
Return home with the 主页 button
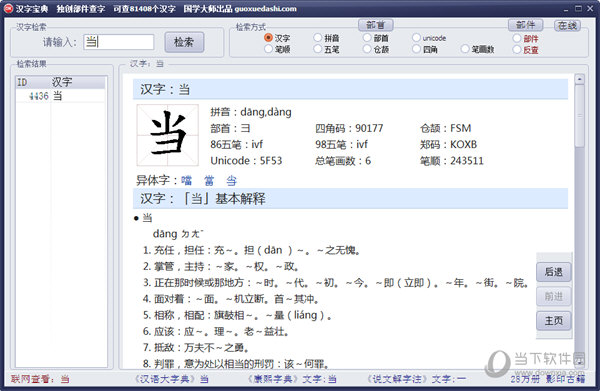[x=554, y=321]
